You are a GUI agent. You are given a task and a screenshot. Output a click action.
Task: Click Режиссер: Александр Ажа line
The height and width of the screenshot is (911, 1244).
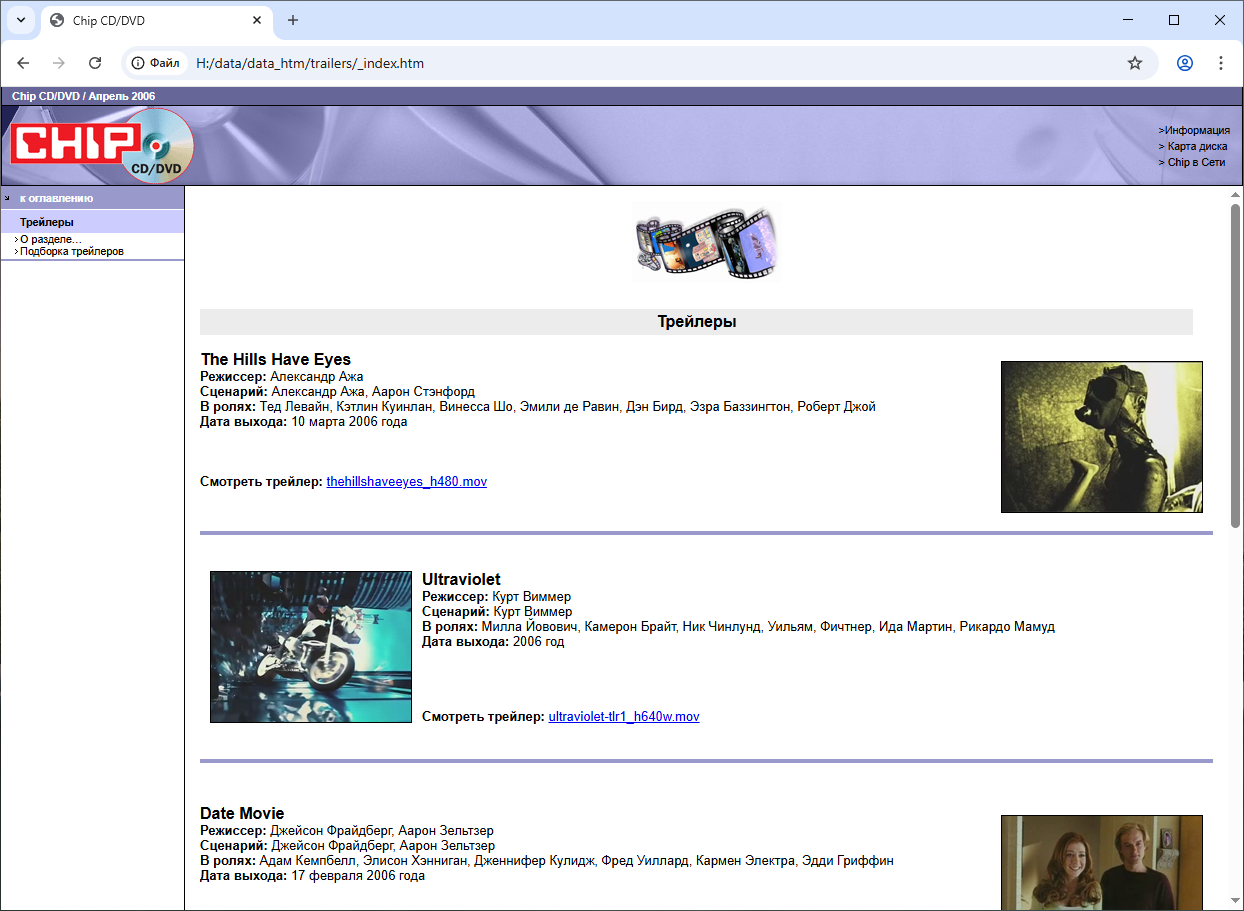[282, 377]
